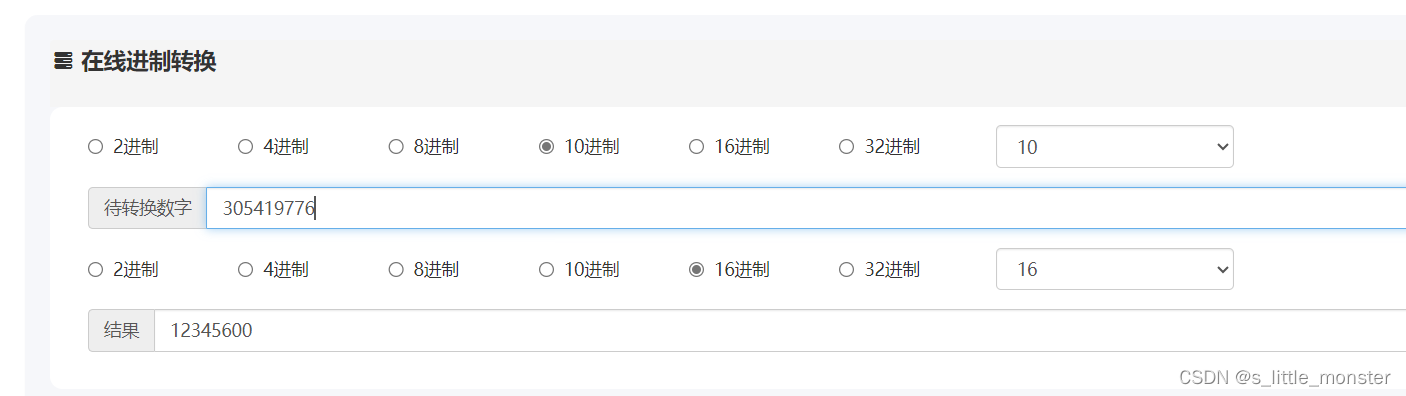The image size is (1406, 396).
Task: Open the target base dropdown showing 16
Action: coord(1115,269)
